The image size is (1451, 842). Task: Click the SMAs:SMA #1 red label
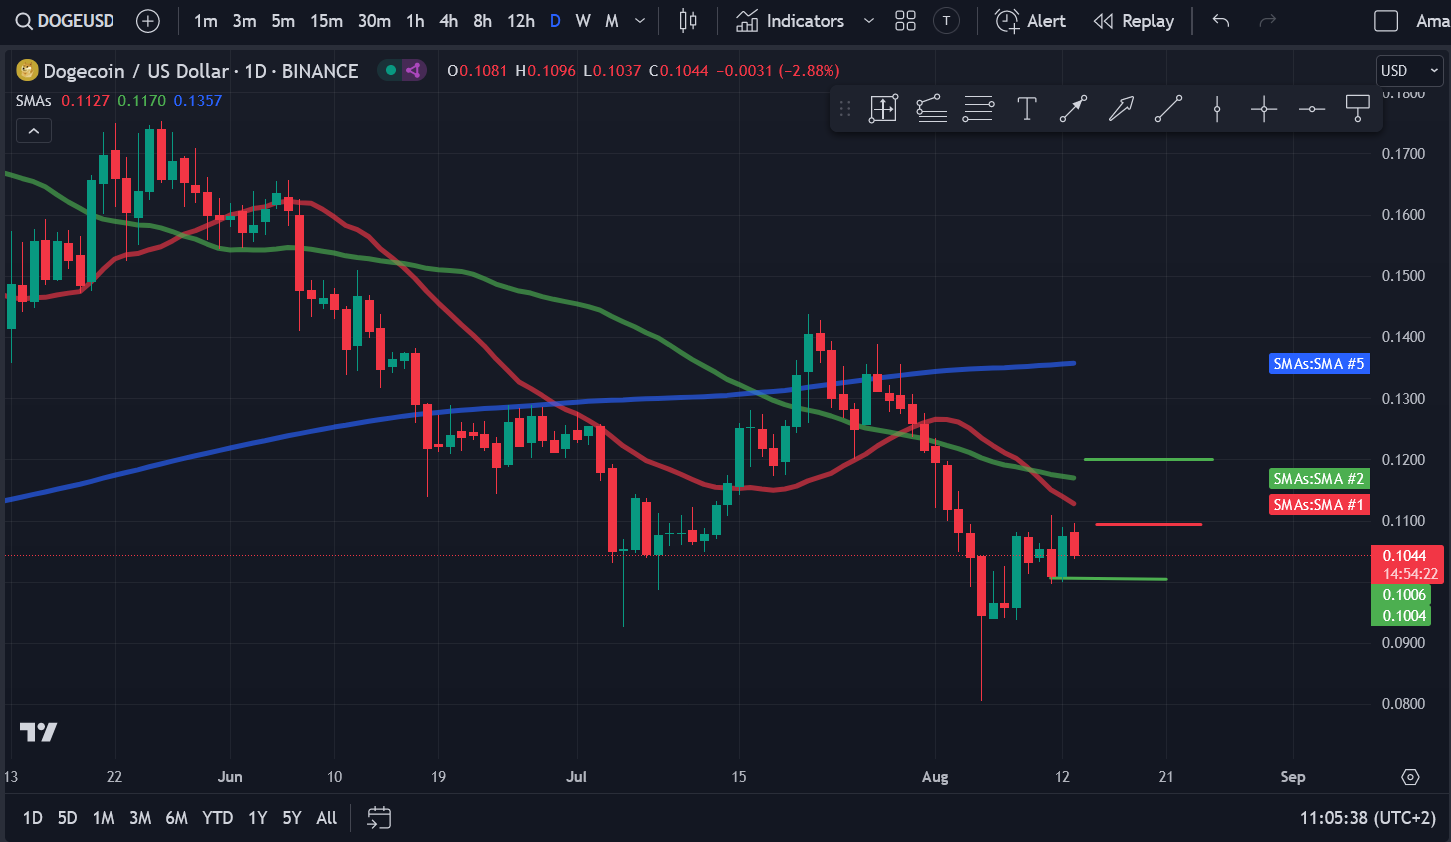click(1319, 505)
